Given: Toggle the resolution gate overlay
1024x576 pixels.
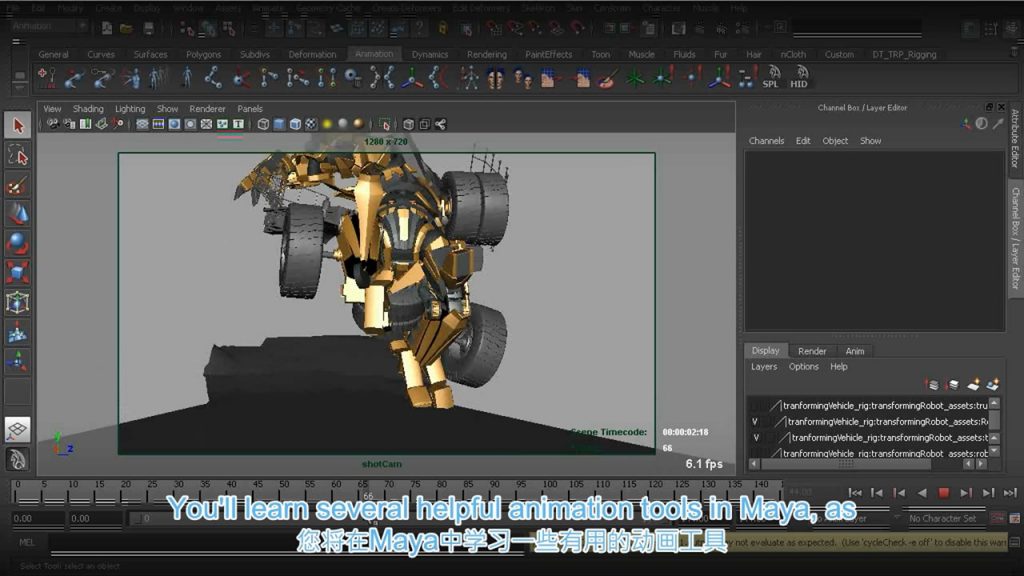Looking at the screenshot, I should click(174, 124).
